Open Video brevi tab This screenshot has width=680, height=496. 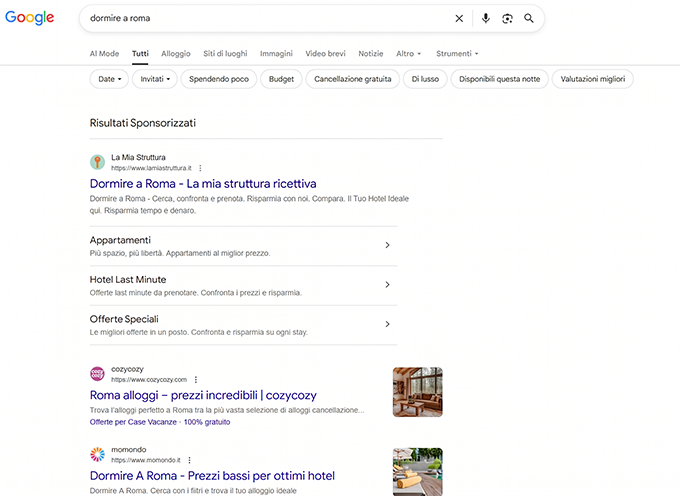(325, 53)
